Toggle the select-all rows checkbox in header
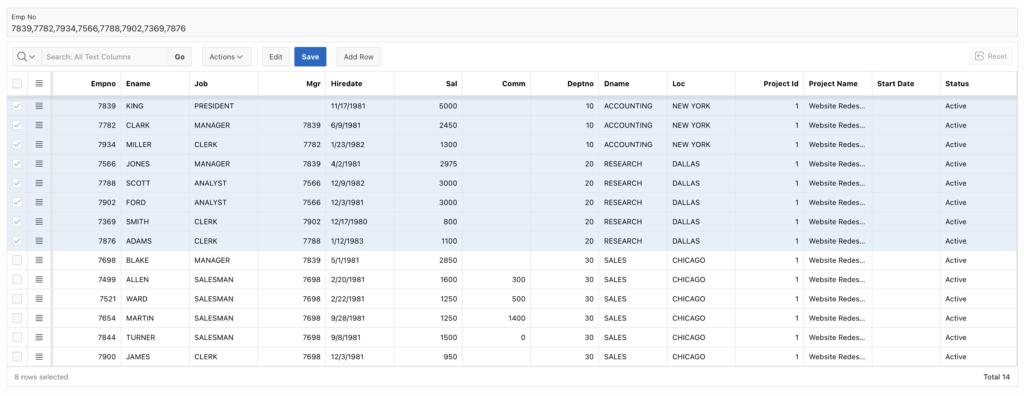 click(17, 84)
